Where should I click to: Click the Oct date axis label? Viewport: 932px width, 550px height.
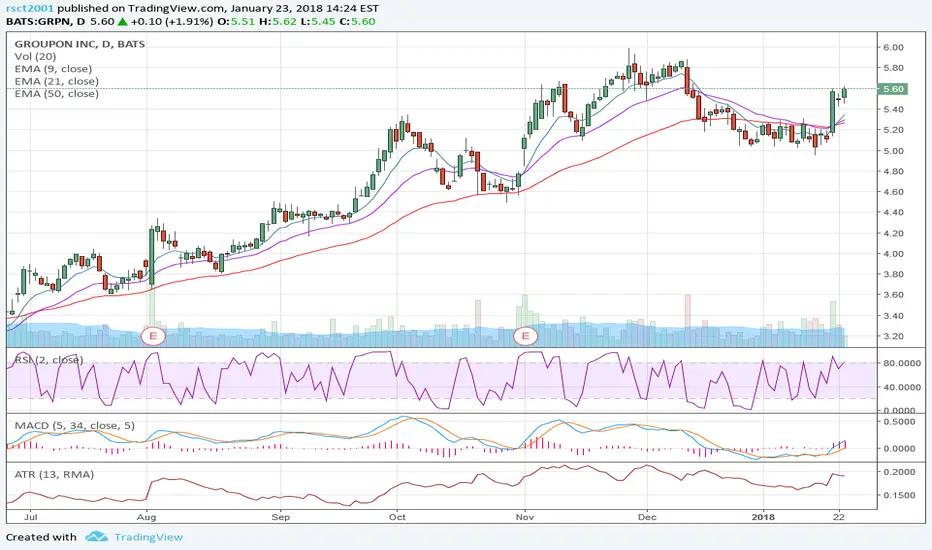click(397, 517)
